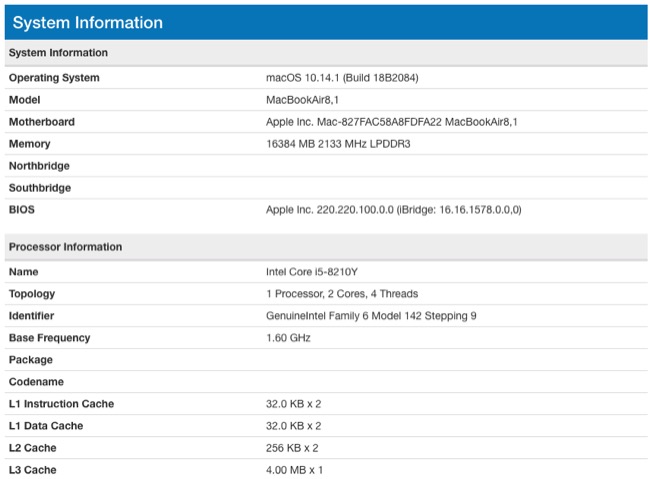Click the Apple Inc. Mac-827FAC58A8FDFA22 motherboard value
Image resolution: width=650 pixels, height=479 pixels.
pyautogui.click(x=391, y=122)
